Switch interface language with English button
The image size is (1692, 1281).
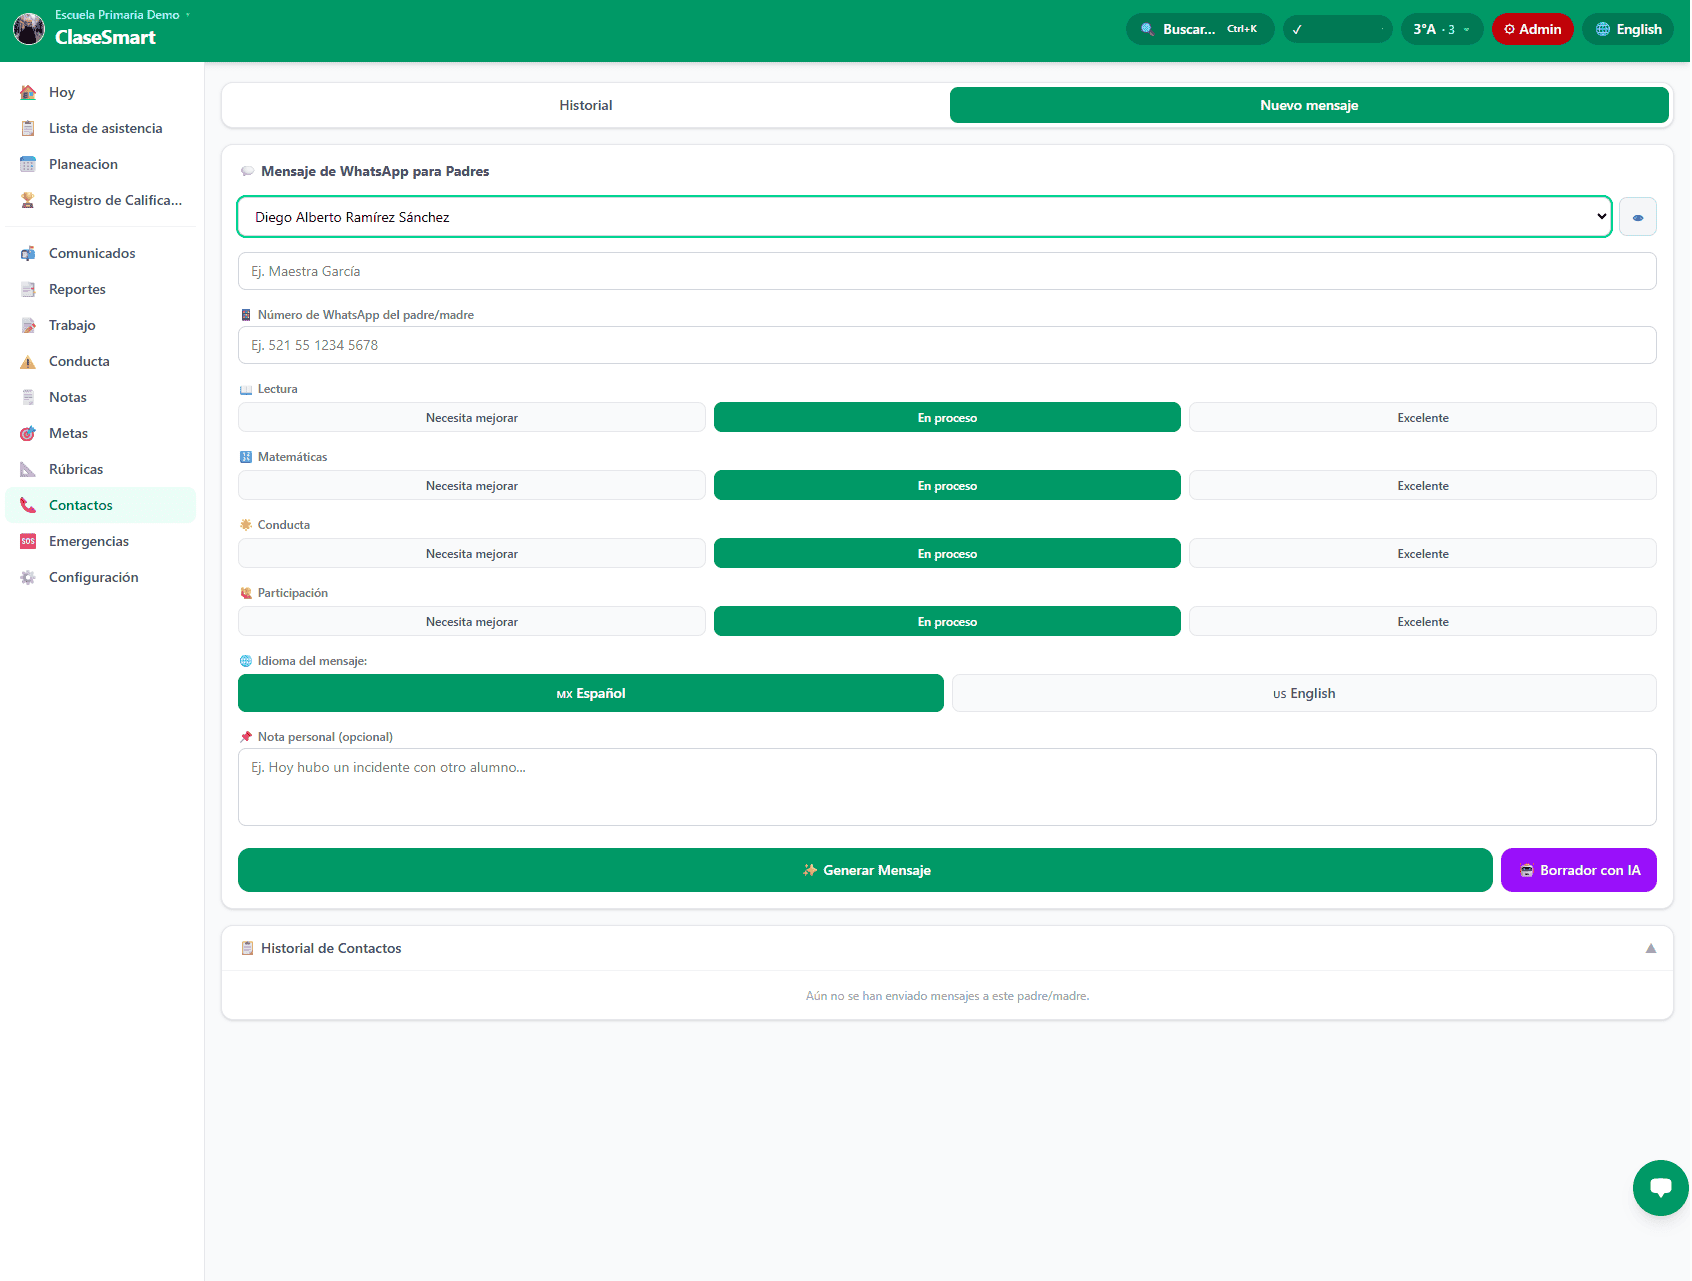pos(1628,29)
